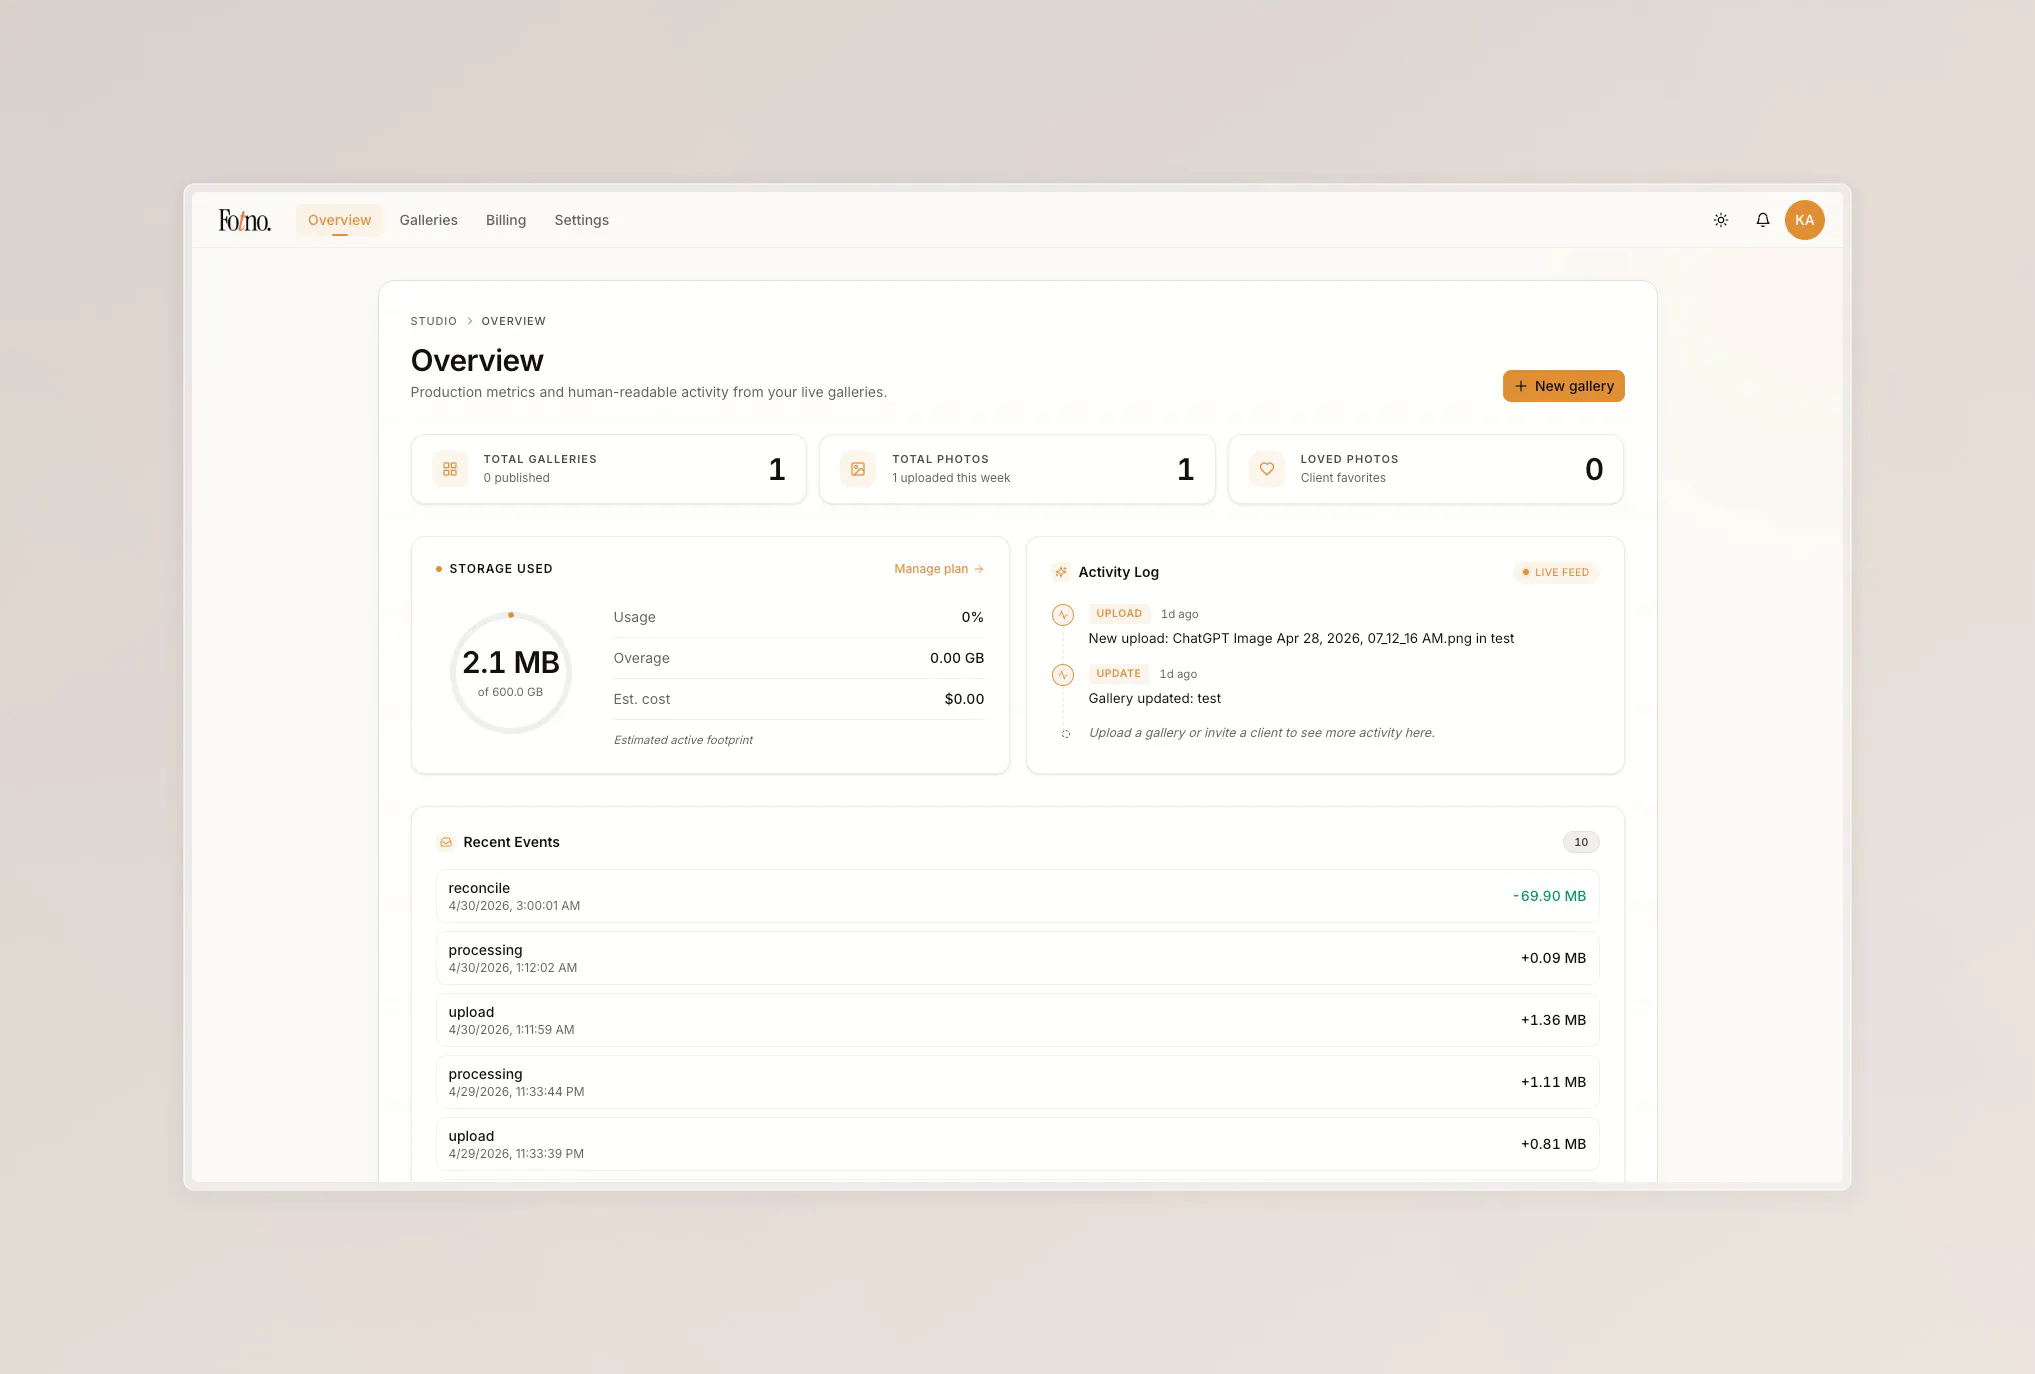2035x1374 pixels.
Task: Select the processing event at 11:33:44 PM
Action: point(1017,1082)
